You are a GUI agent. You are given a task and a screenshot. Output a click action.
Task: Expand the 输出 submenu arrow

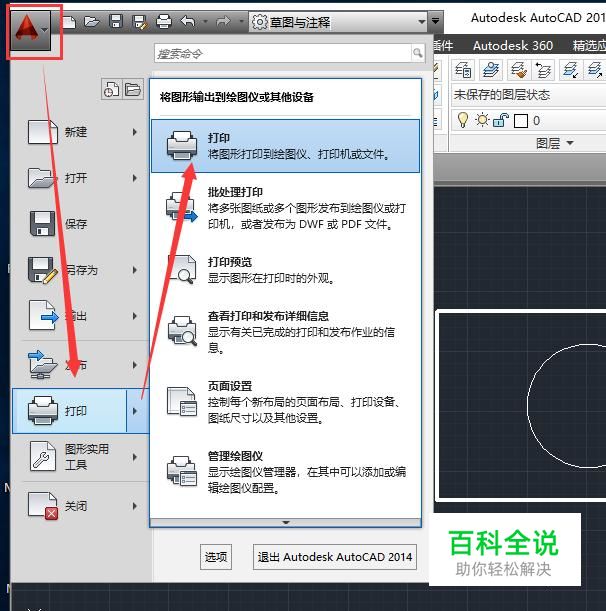click(134, 316)
